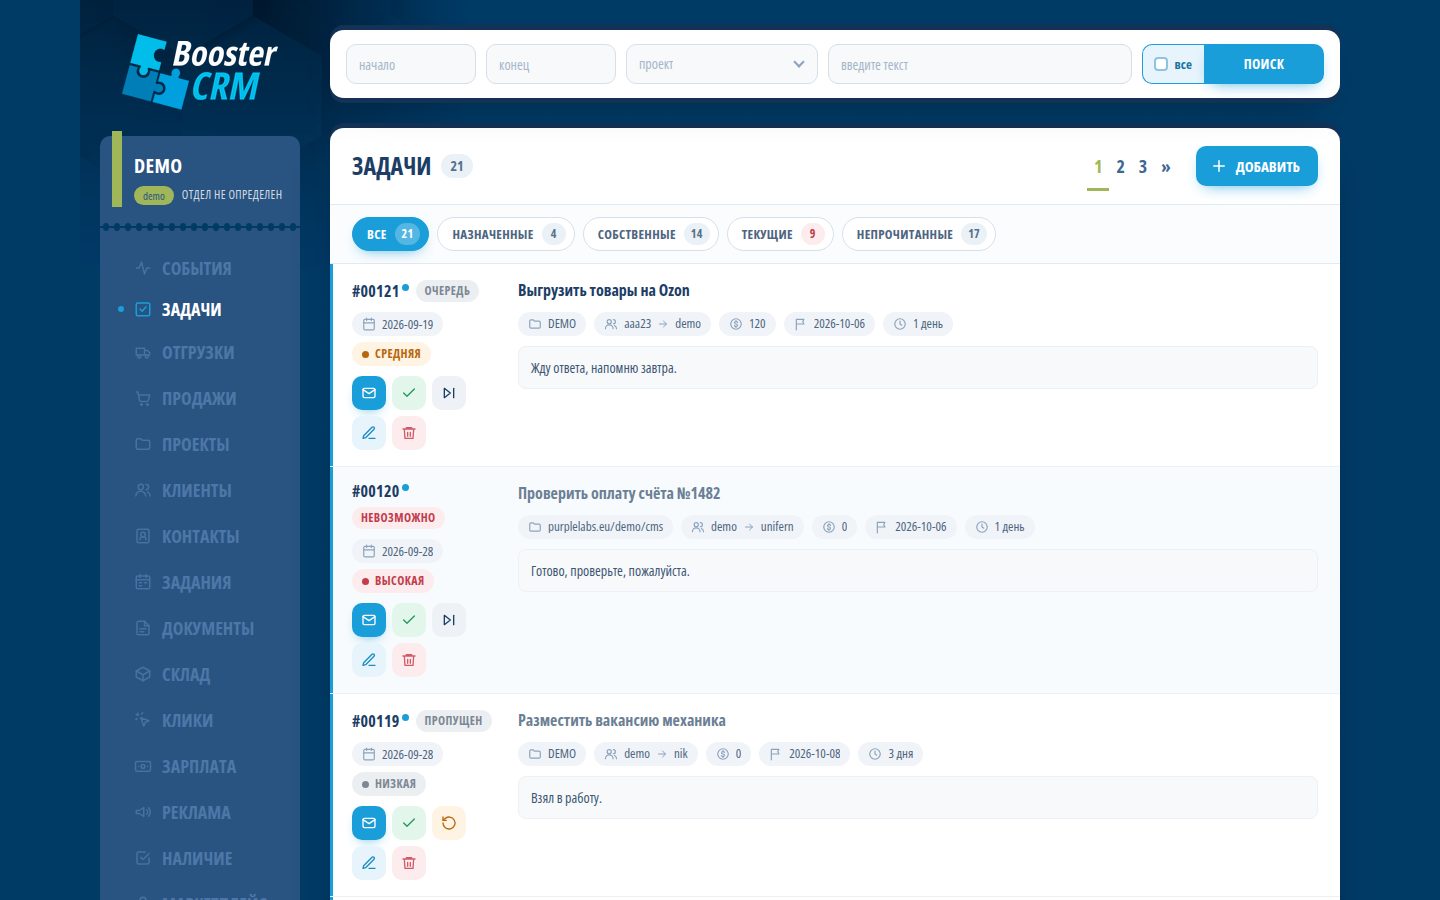Edit task #00120 with pencil icon
This screenshot has height=900, width=1440.
point(369,660)
